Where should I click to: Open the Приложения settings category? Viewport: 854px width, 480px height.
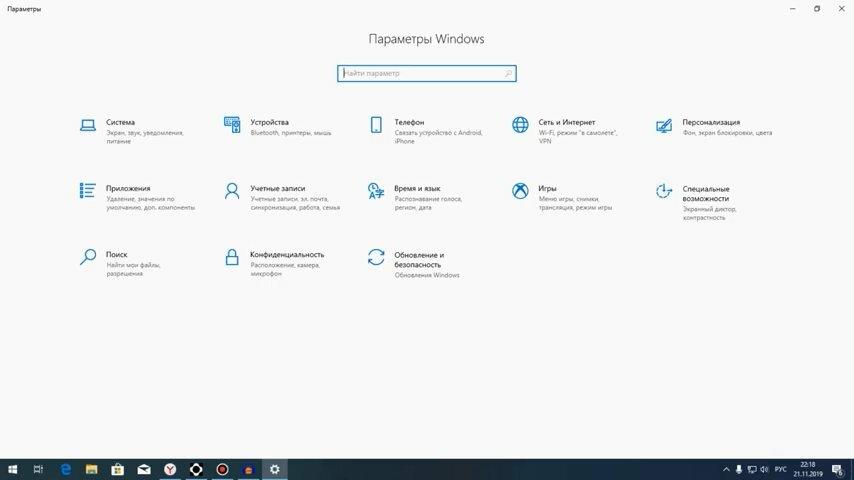point(137,197)
